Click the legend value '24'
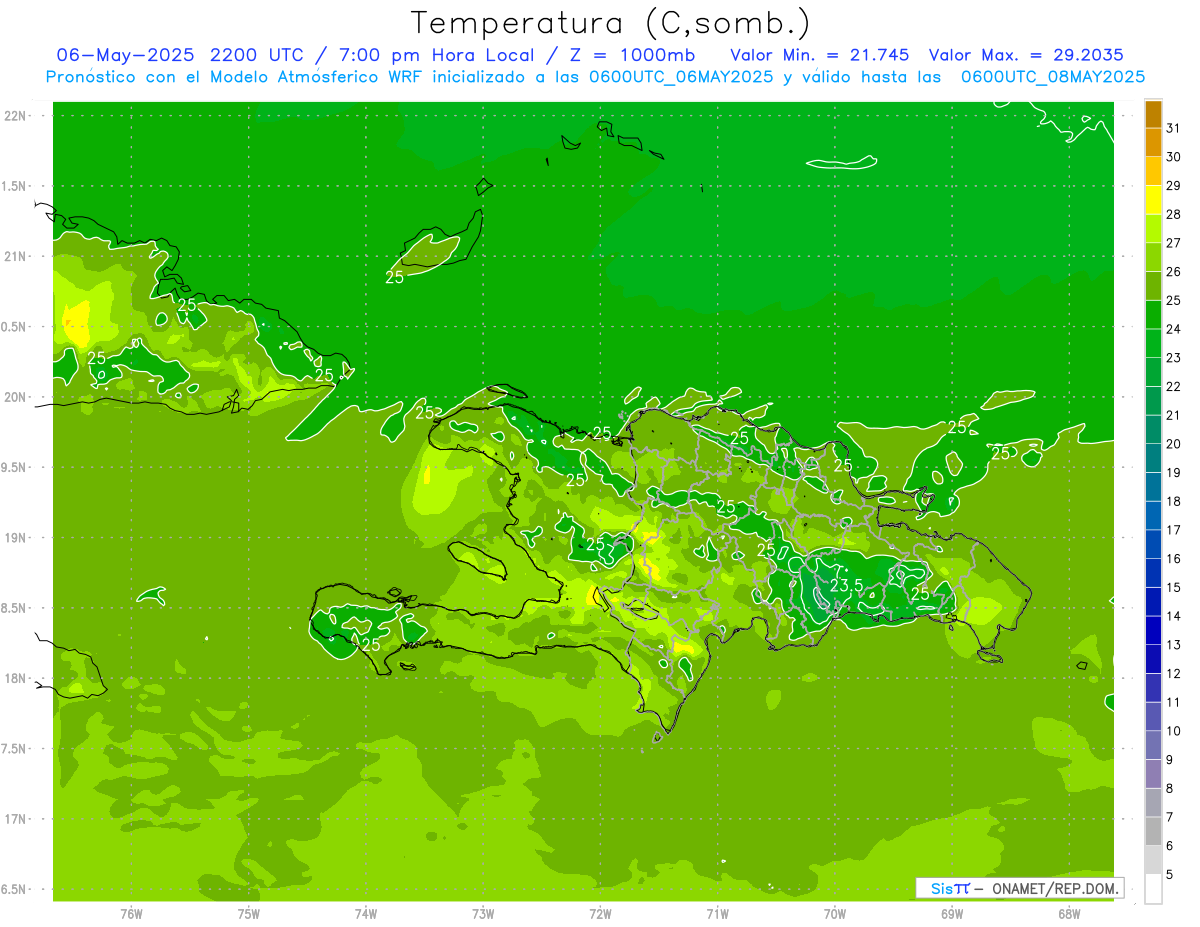1200x927 pixels. (1174, 329)
